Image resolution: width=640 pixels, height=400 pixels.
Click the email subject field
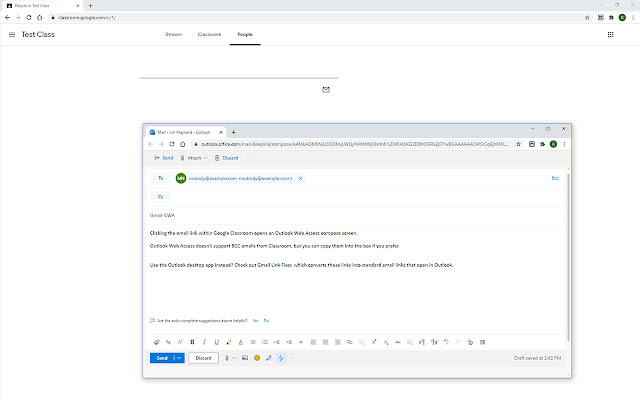355,215
